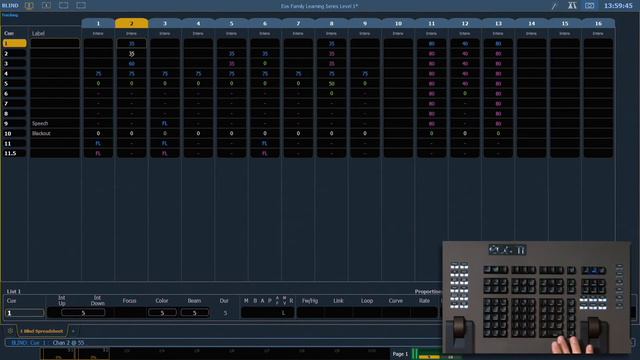Click channel 2 level 60 in cue 3
This screenshot has height=360, width=640.
tap(131, 64)
